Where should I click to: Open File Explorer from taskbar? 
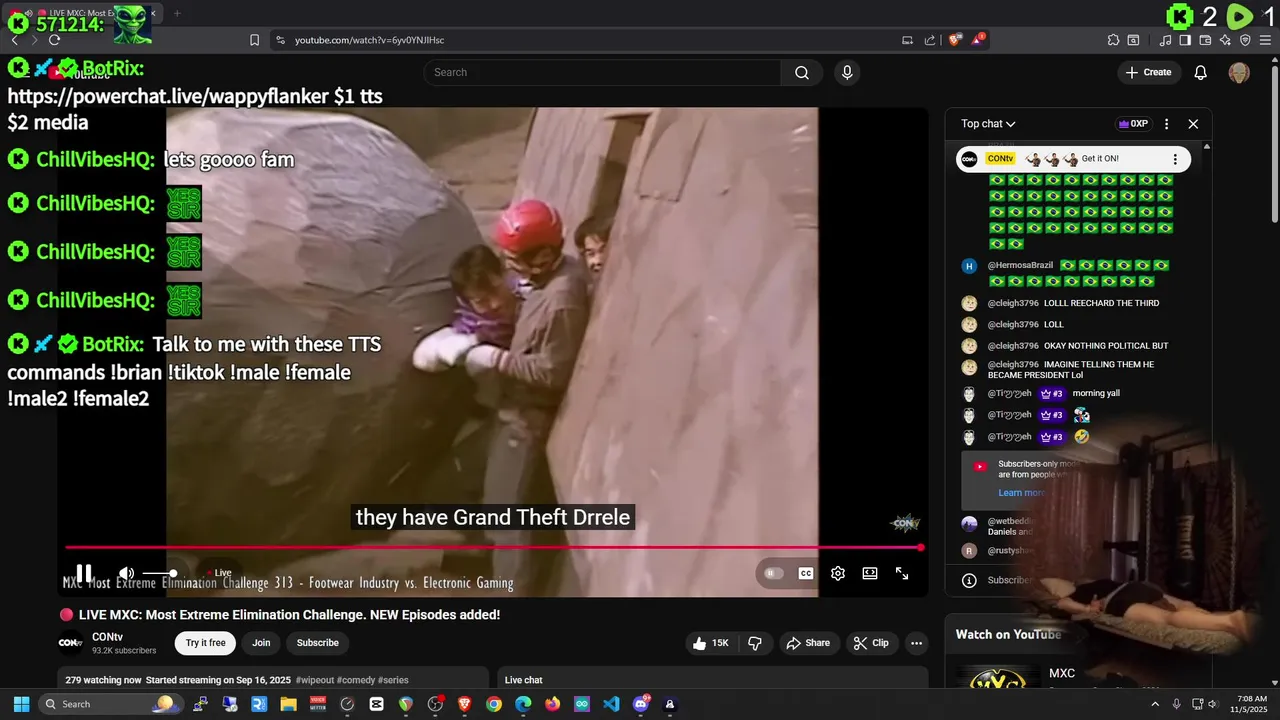288,704
